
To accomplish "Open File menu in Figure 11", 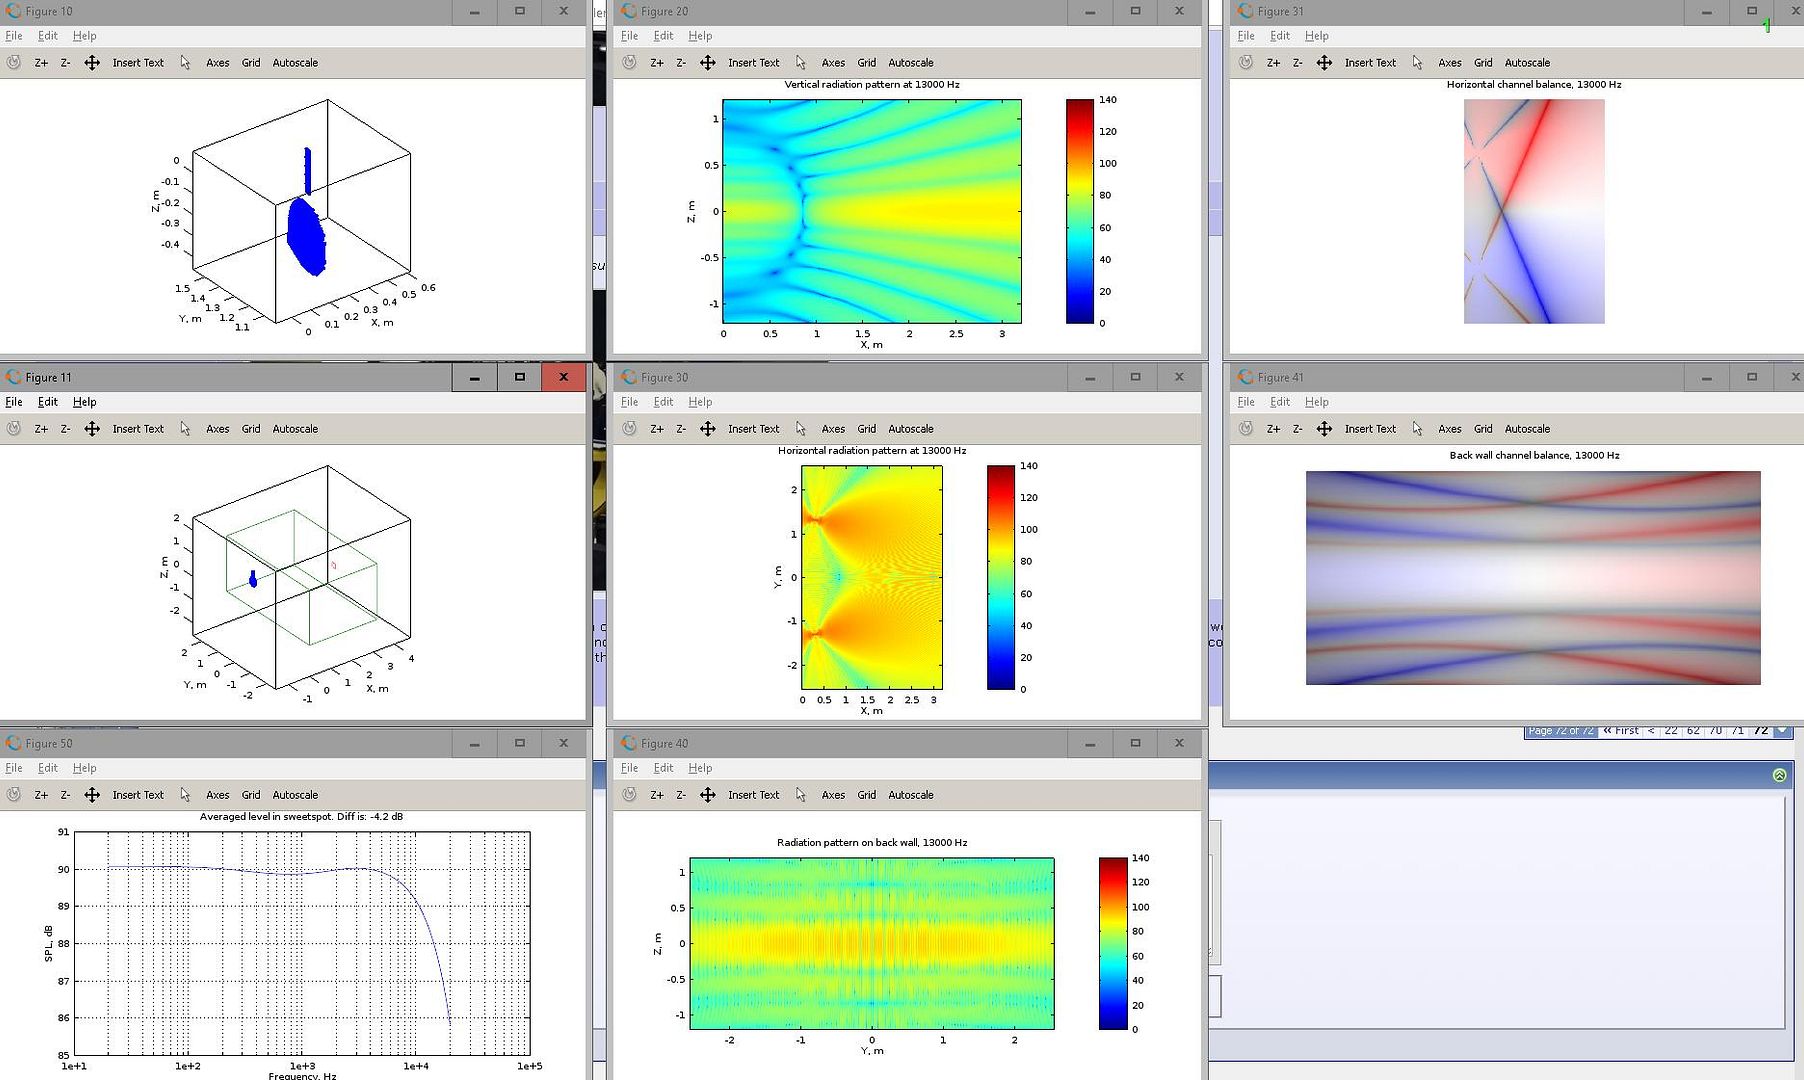I will click(14, 402).
